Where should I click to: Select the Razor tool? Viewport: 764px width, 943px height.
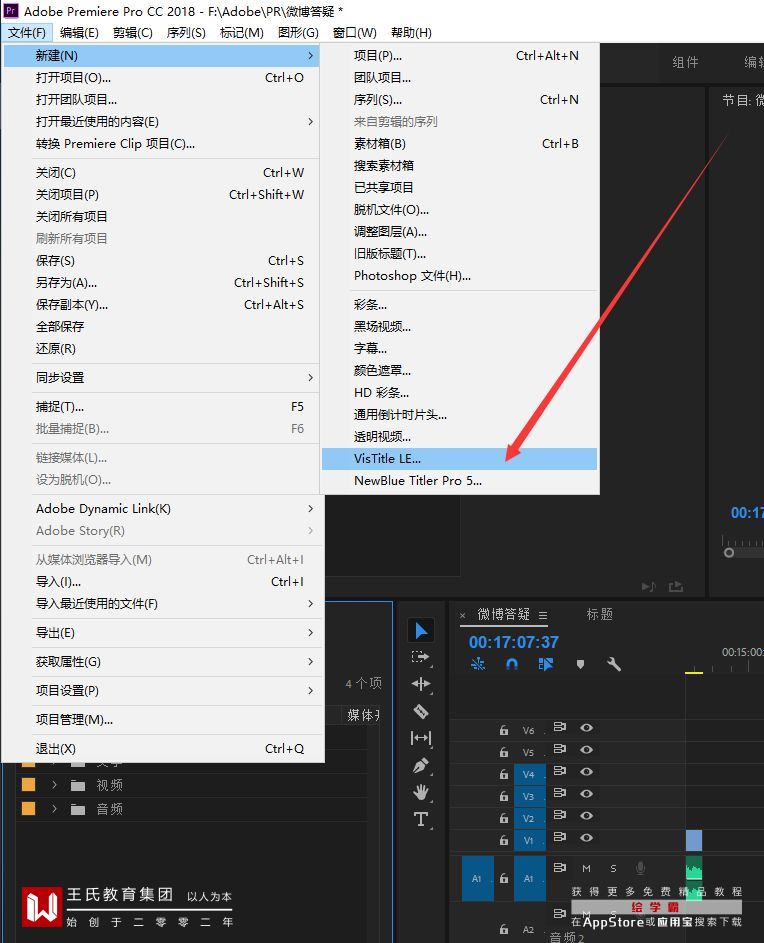(x=421, y=711)
